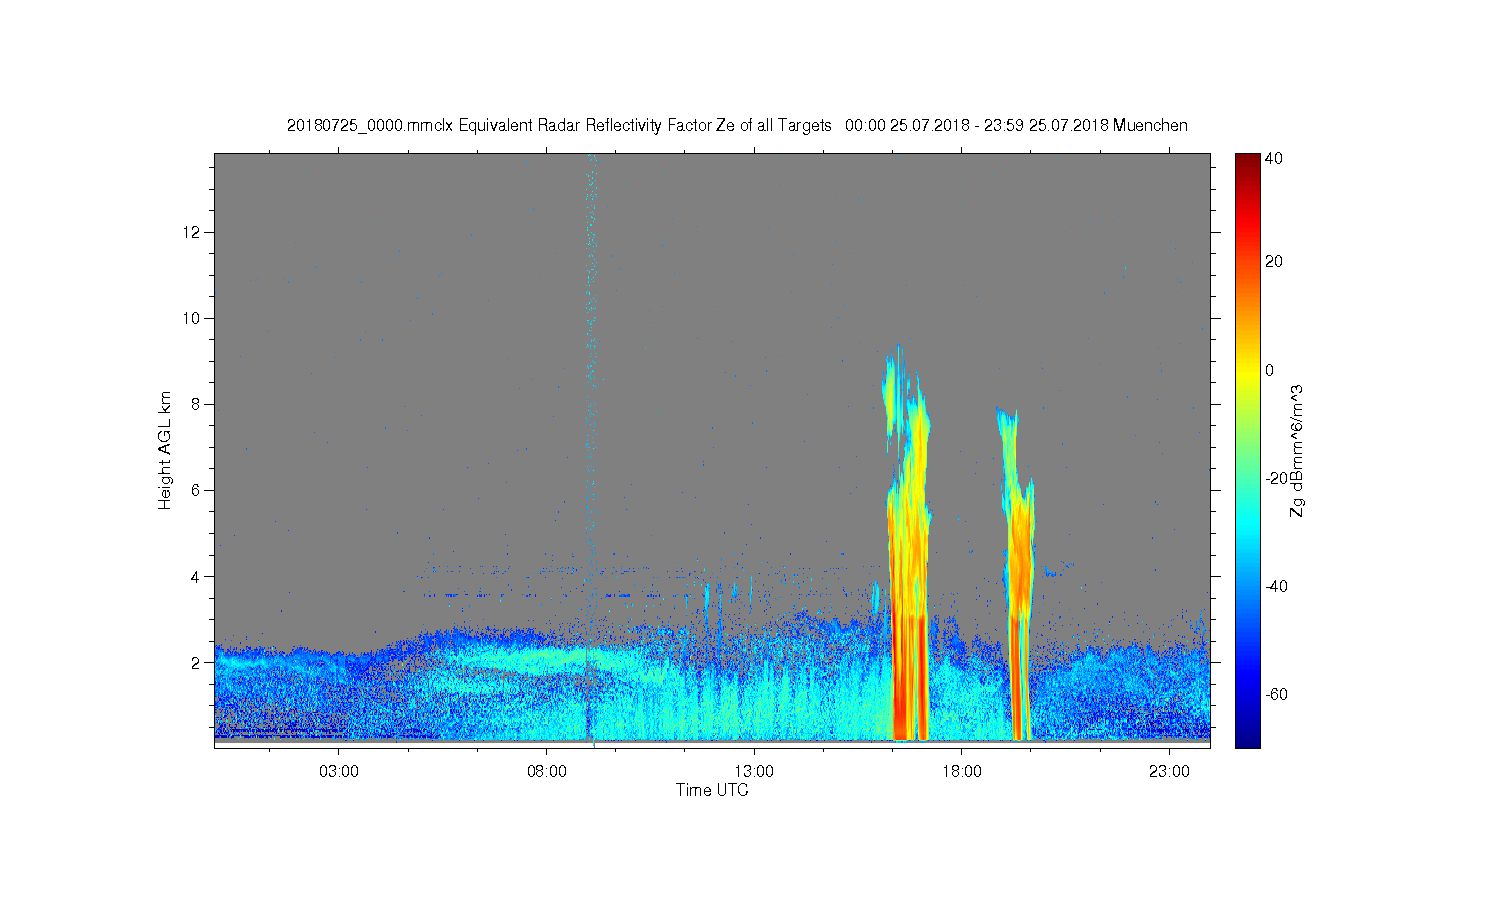Click the 18:00 time tick label
The image size is (1500, 900).
962,772
